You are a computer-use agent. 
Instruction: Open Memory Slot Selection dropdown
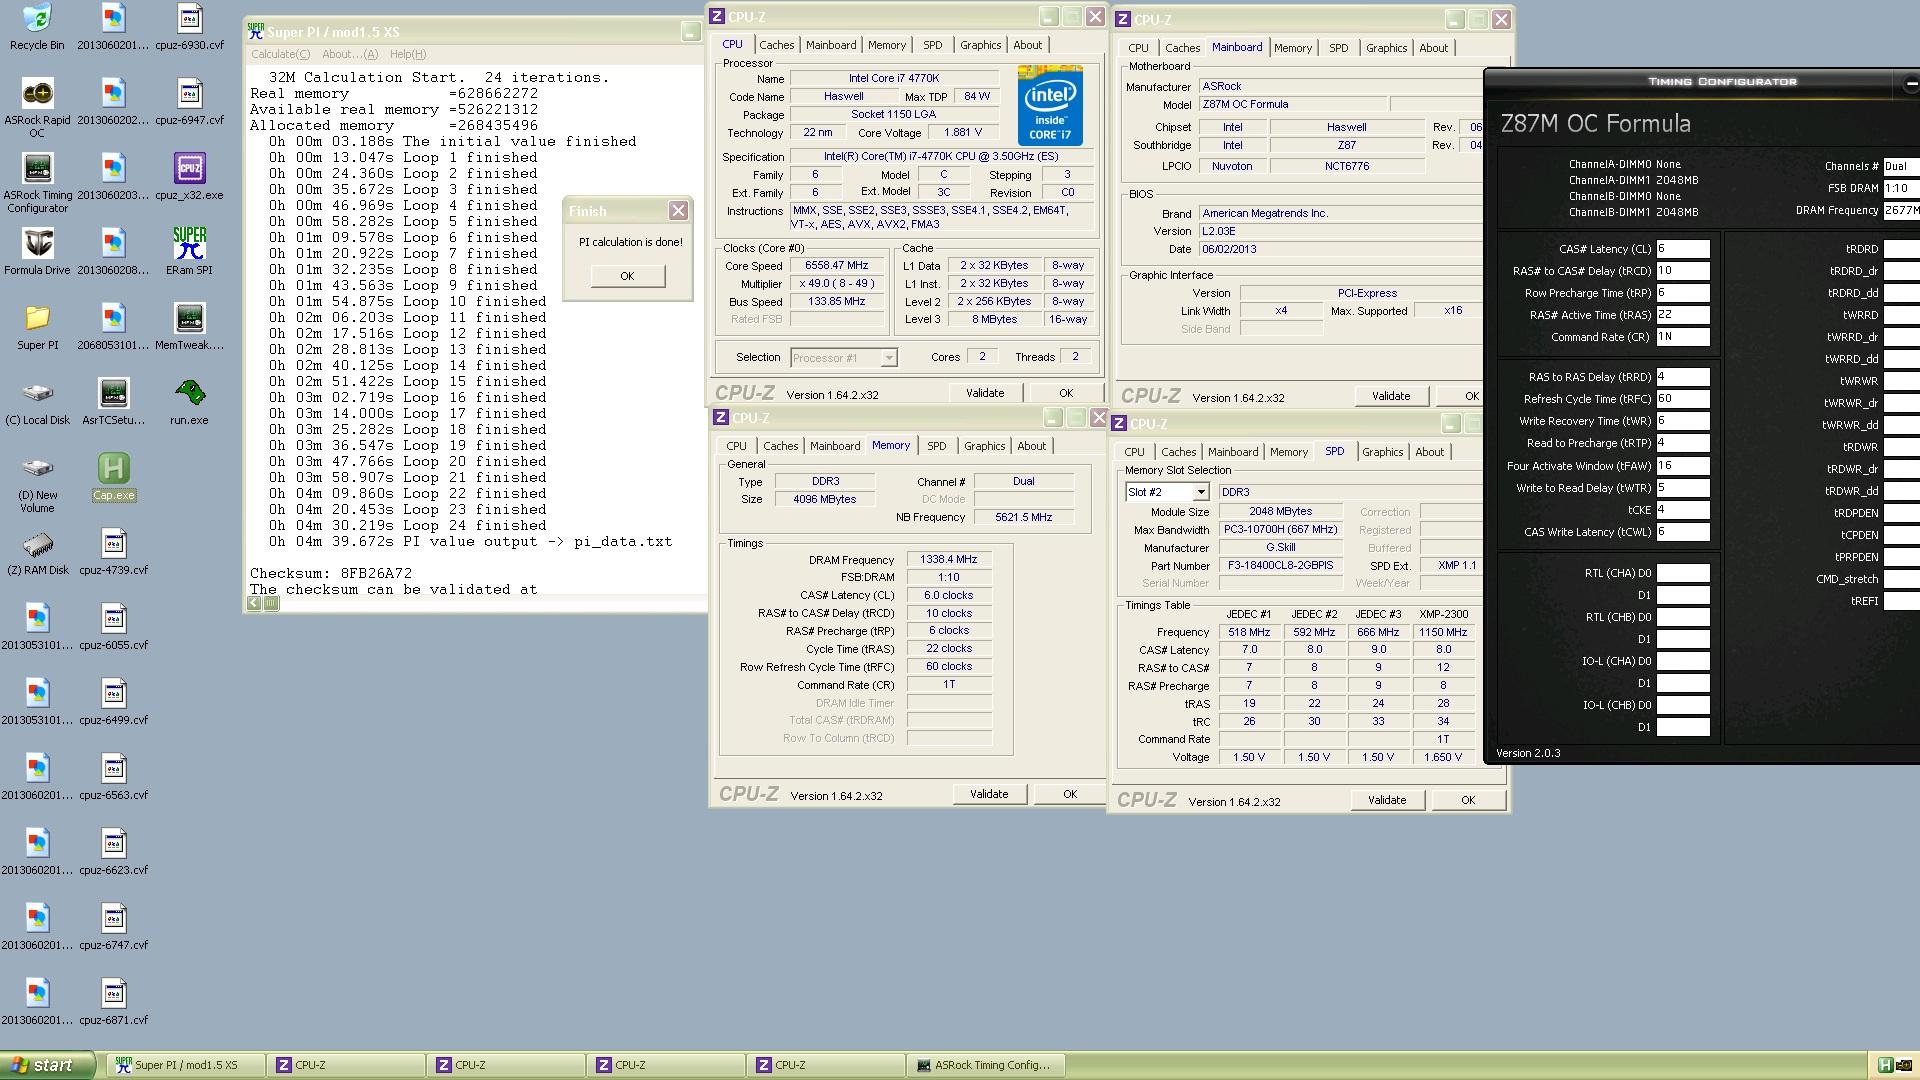(1200, 492)
